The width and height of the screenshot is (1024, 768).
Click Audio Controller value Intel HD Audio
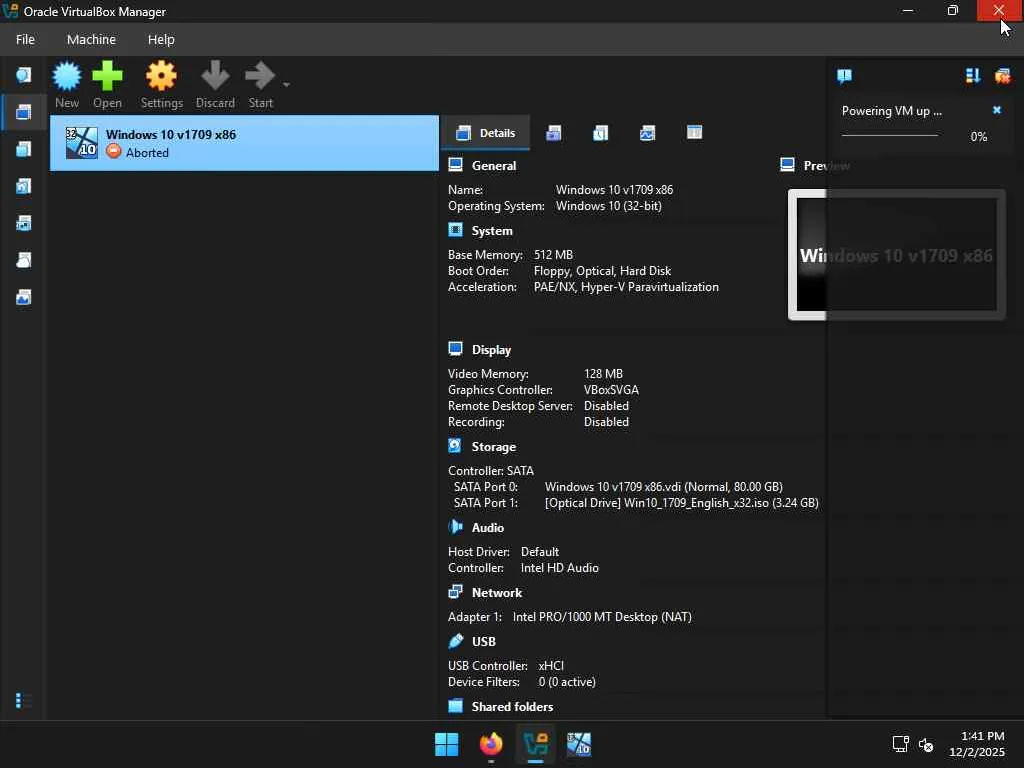click(x=560, y=568)
